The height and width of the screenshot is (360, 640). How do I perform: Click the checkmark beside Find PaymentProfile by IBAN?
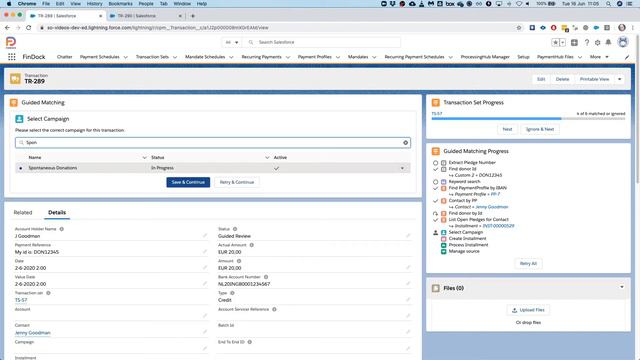click(x=435, y=188)
